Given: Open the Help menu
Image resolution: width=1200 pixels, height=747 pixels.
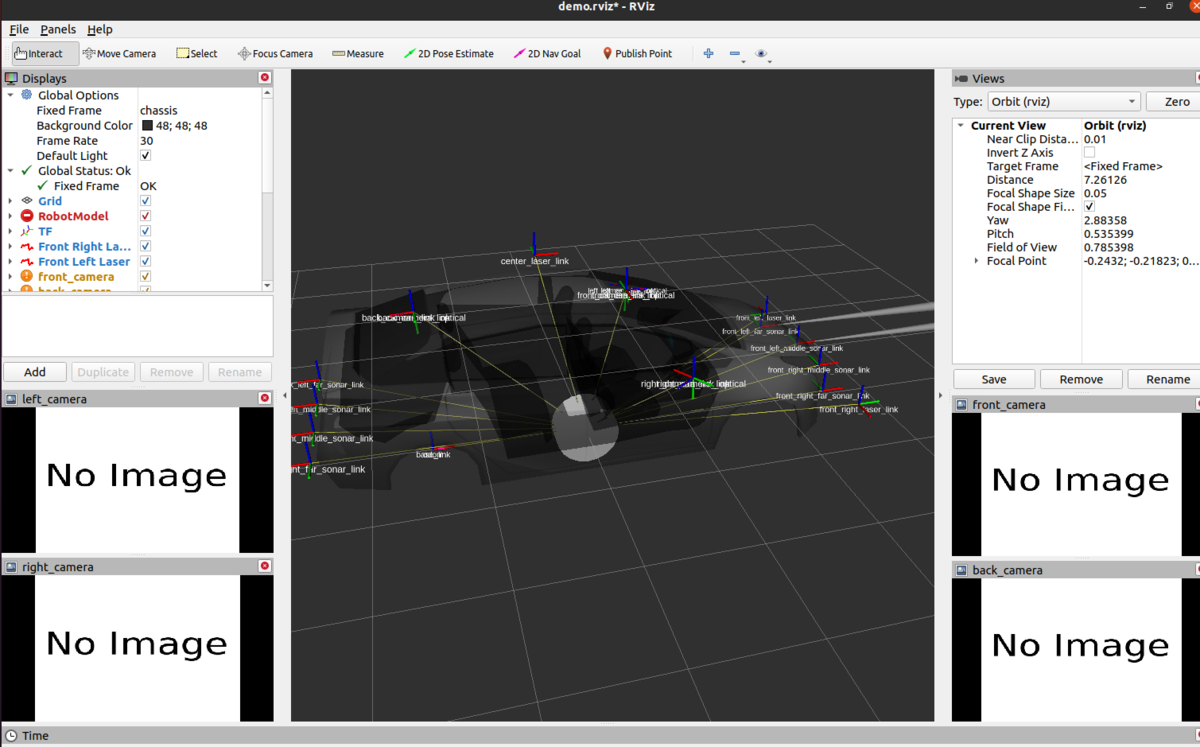Looking at the screenshot, I should point(100,29).
